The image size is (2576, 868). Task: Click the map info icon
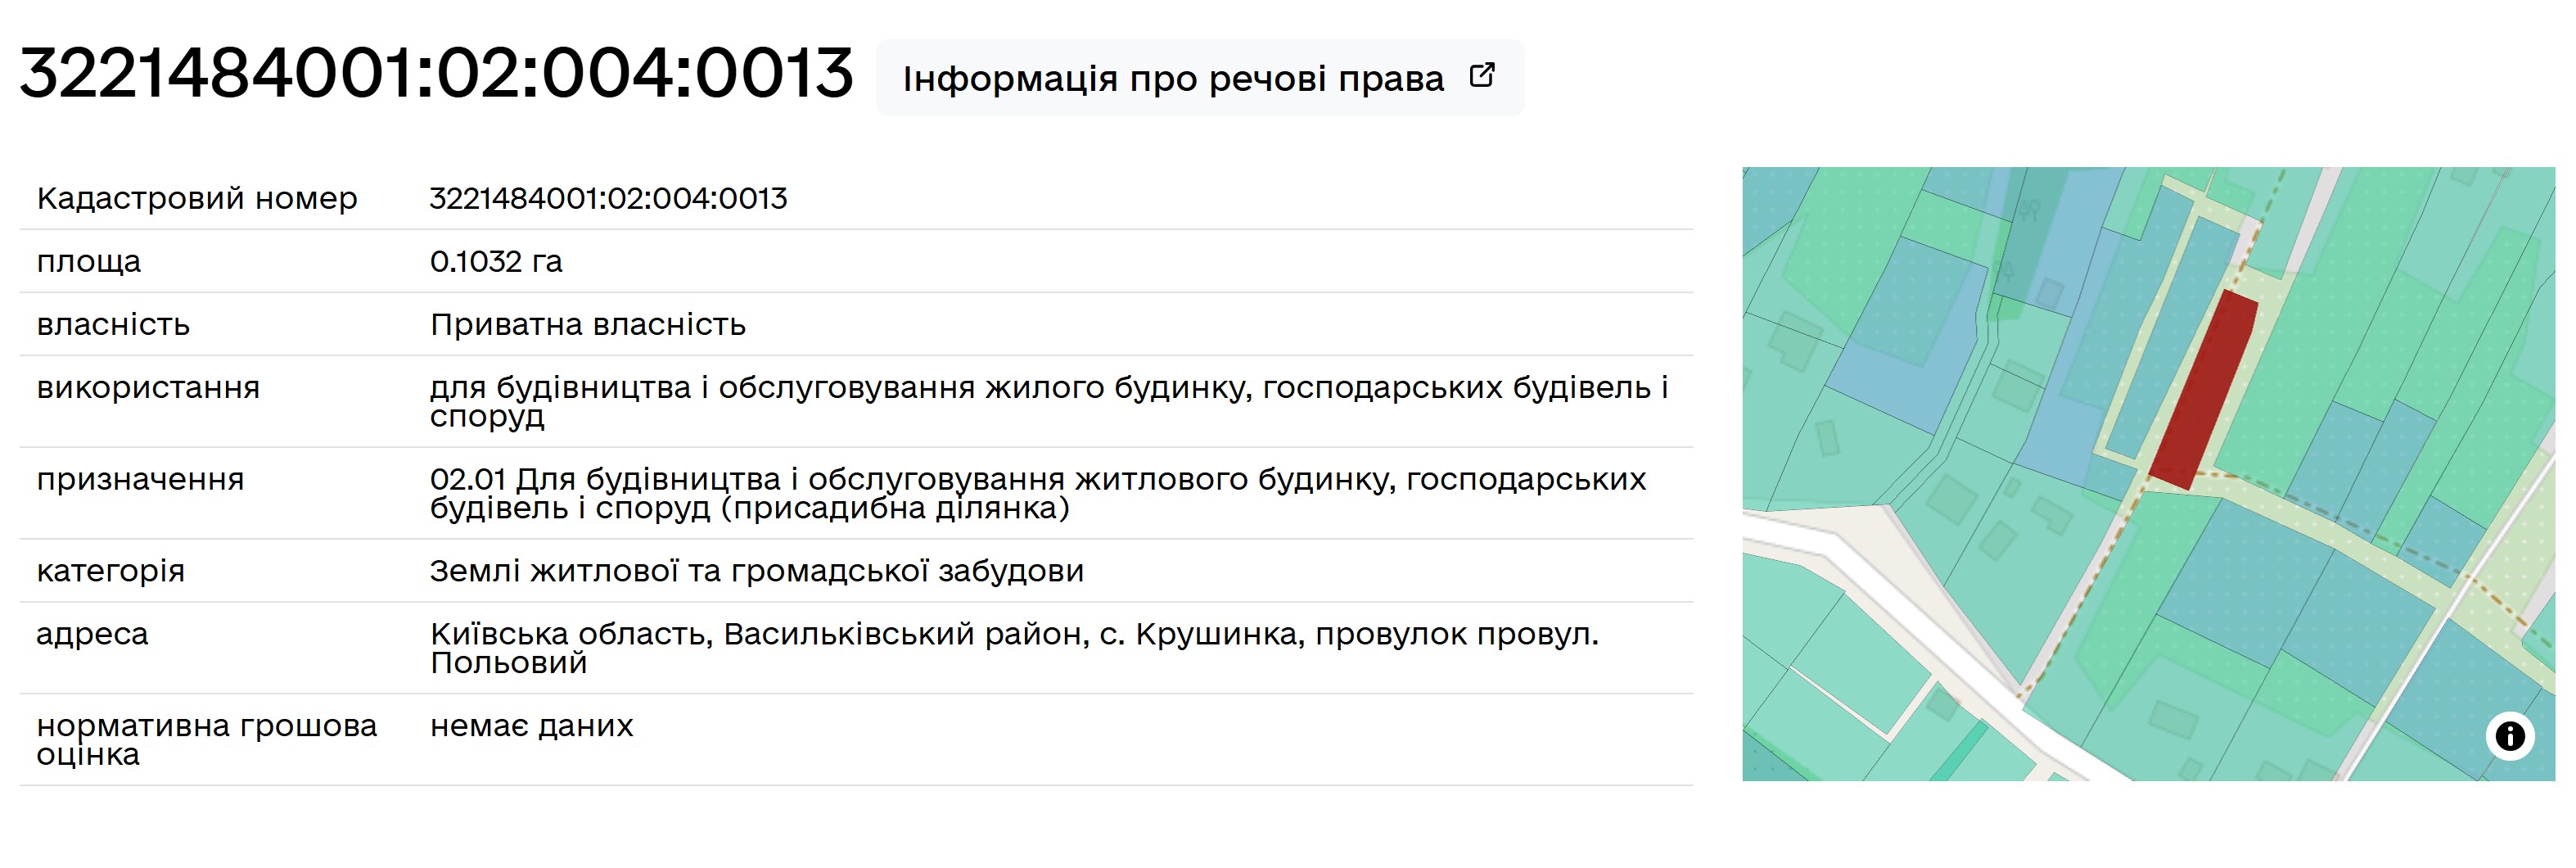tap(2509, 737)
